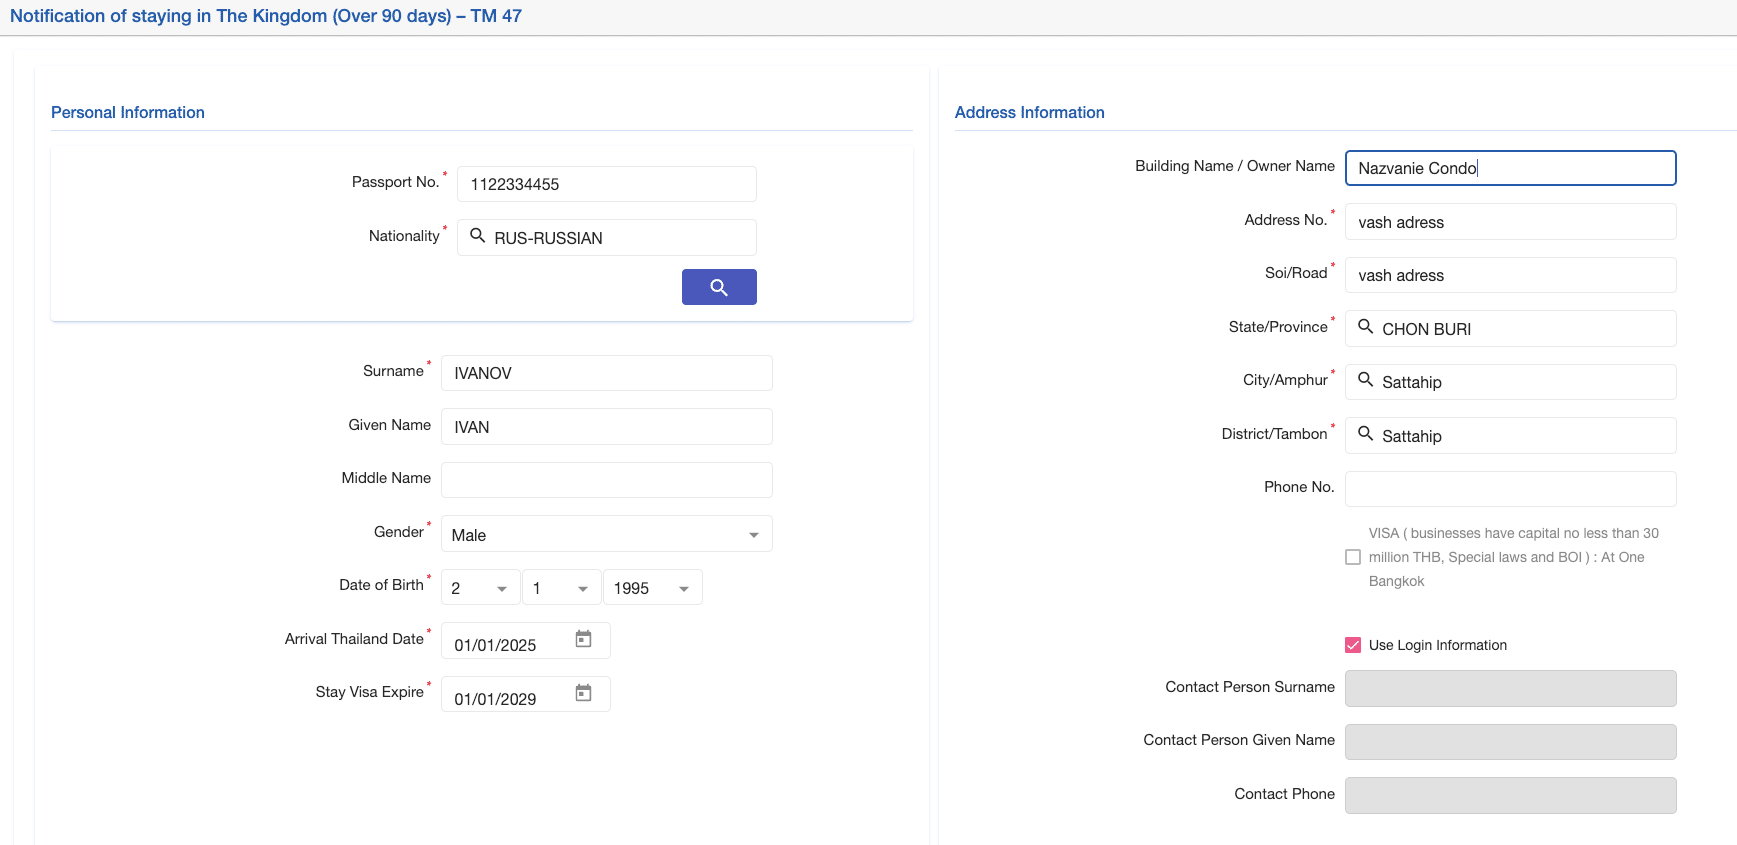
Task: Open the birth day dropdown
Action: point(480,588)
